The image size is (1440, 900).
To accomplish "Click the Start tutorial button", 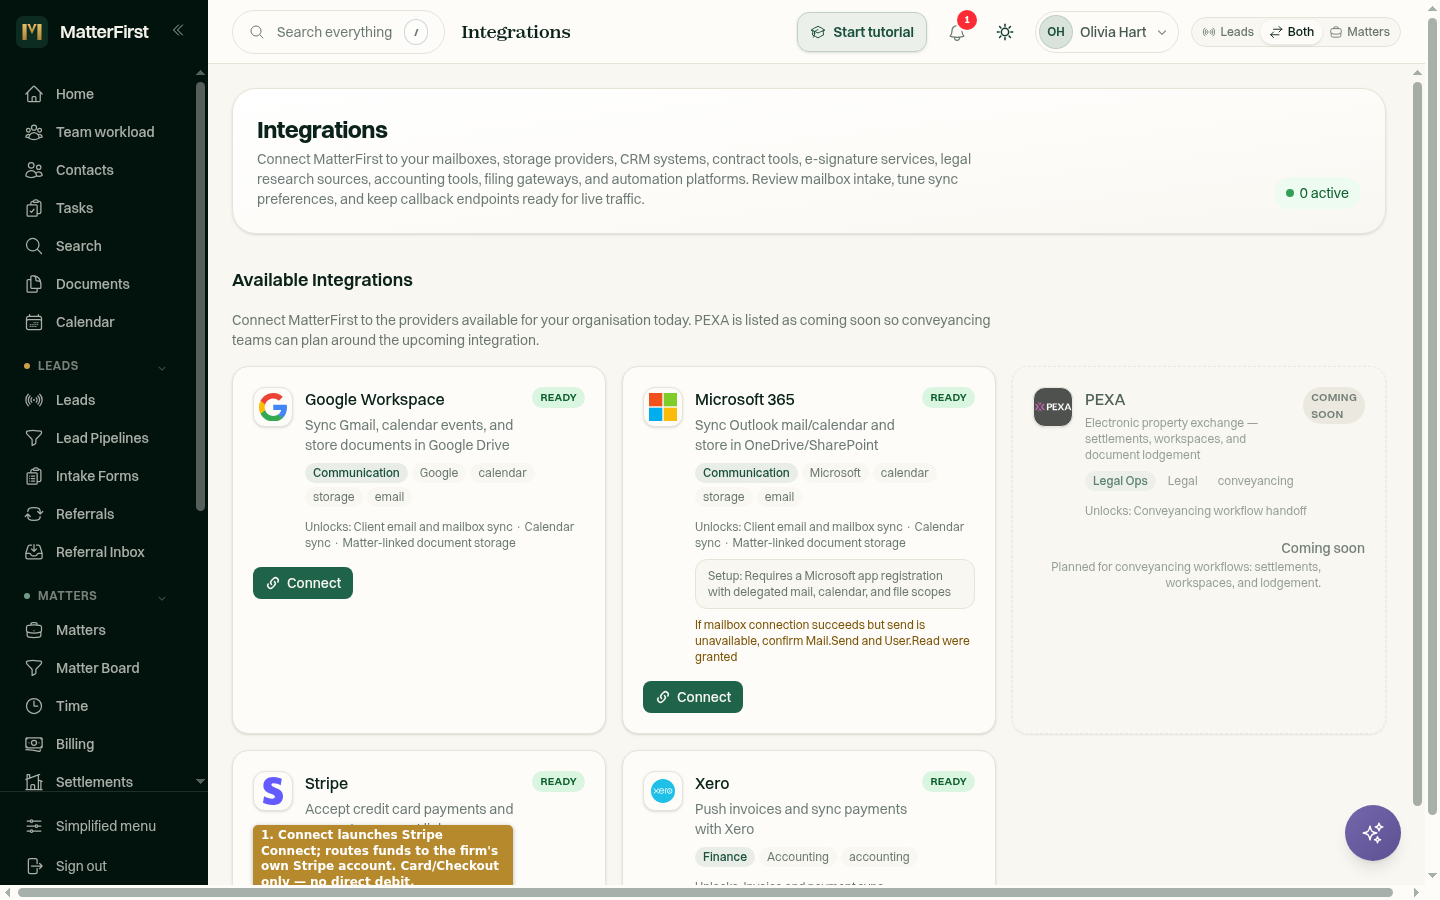I will (862, 32).
